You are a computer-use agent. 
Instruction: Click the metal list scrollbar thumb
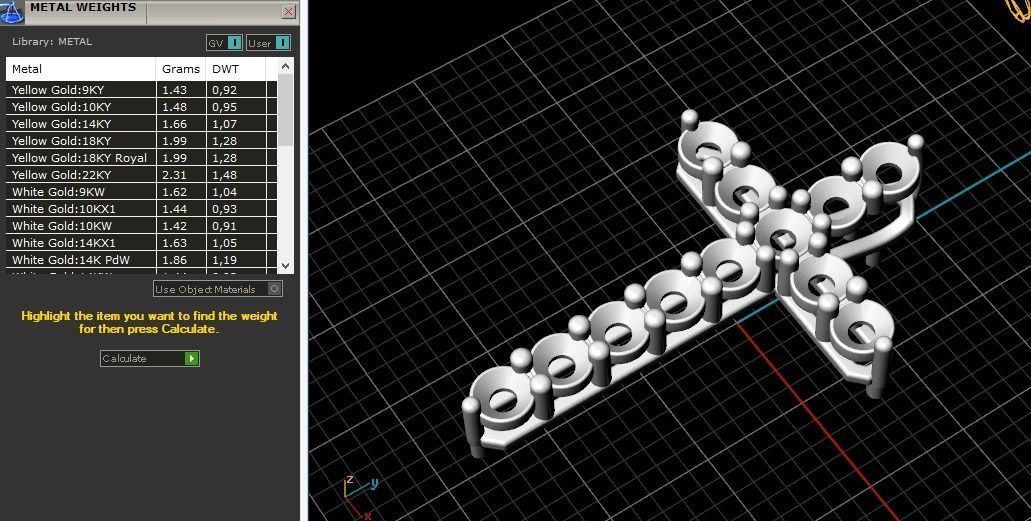click(x=285, y=110)
